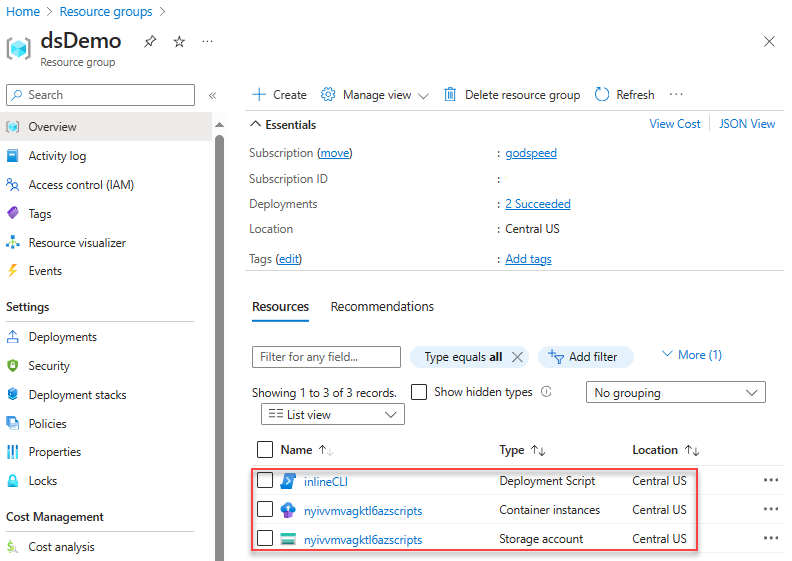
Task: Click the move link beside Subscription
Action: point(335,153)
